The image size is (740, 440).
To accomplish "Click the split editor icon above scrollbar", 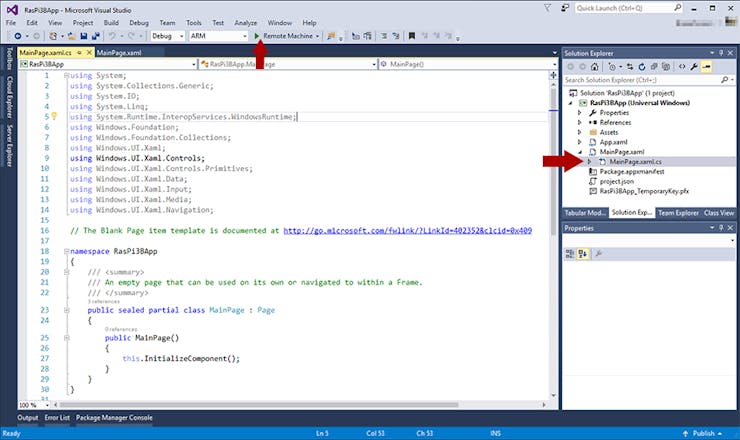I will 553,75.
